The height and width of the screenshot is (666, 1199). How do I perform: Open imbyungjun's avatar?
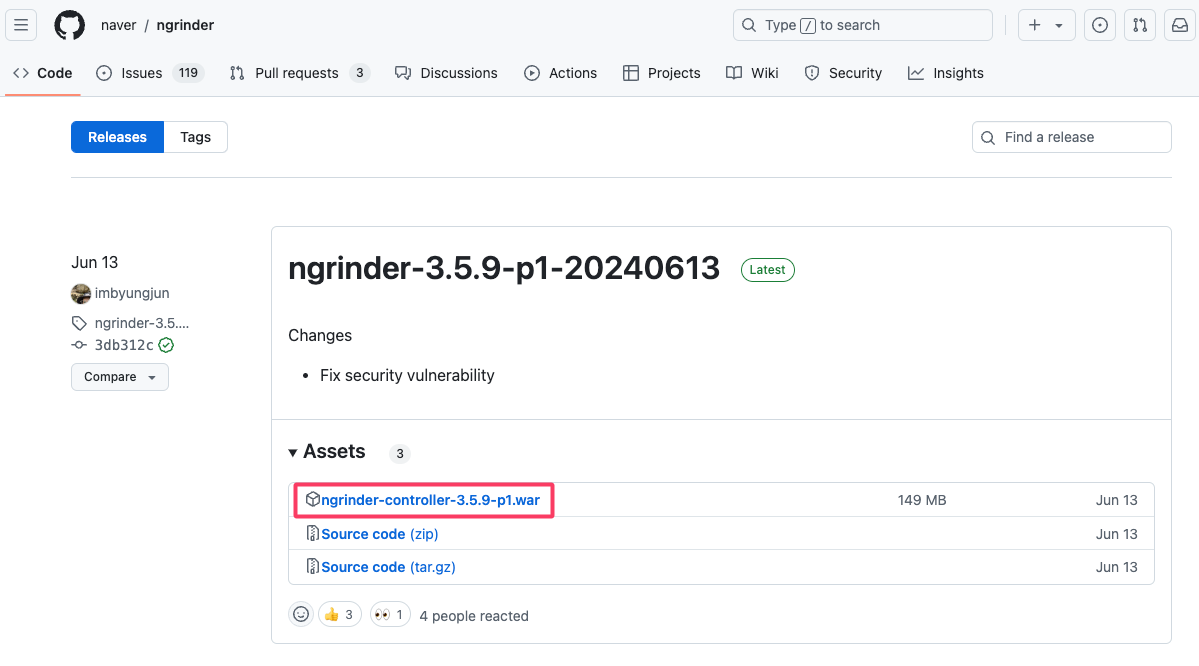tap(81, 294)
